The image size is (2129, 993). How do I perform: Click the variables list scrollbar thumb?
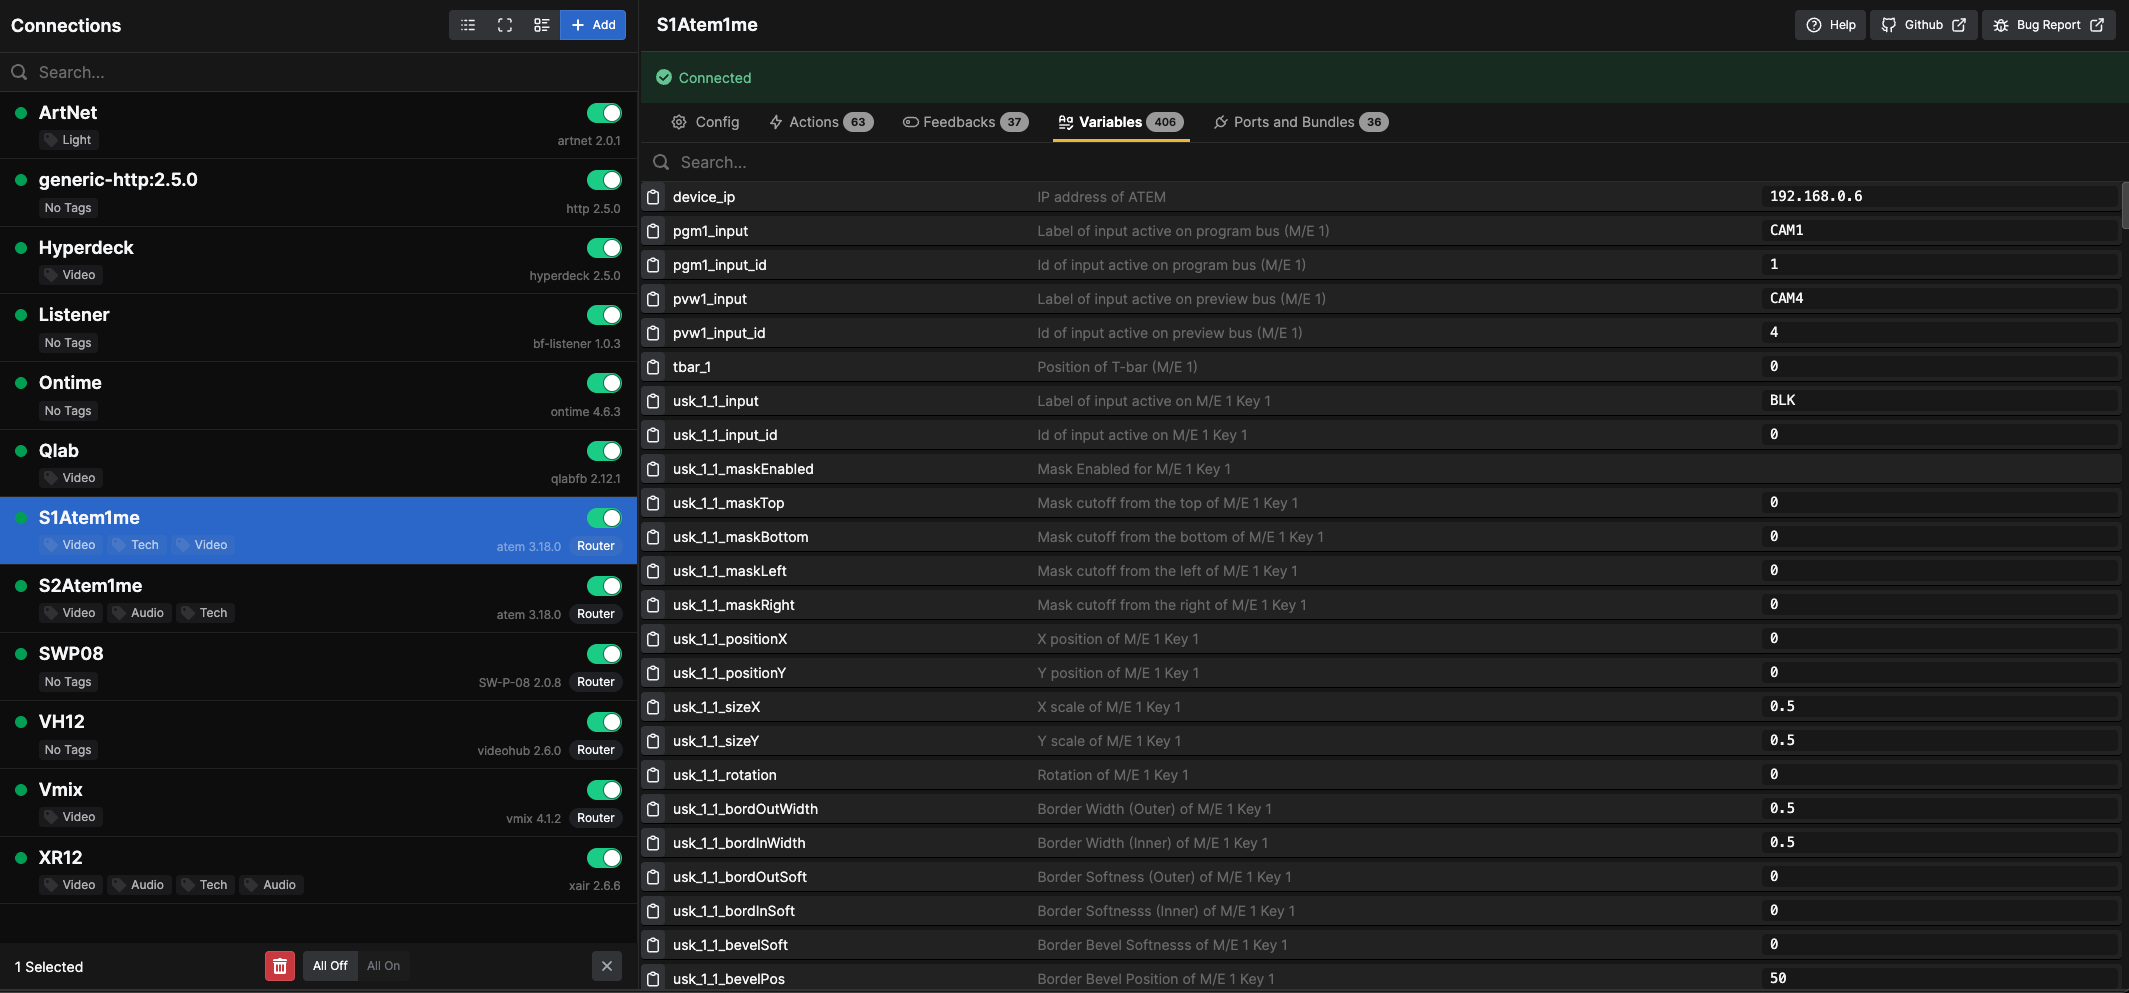[2125, 205]
